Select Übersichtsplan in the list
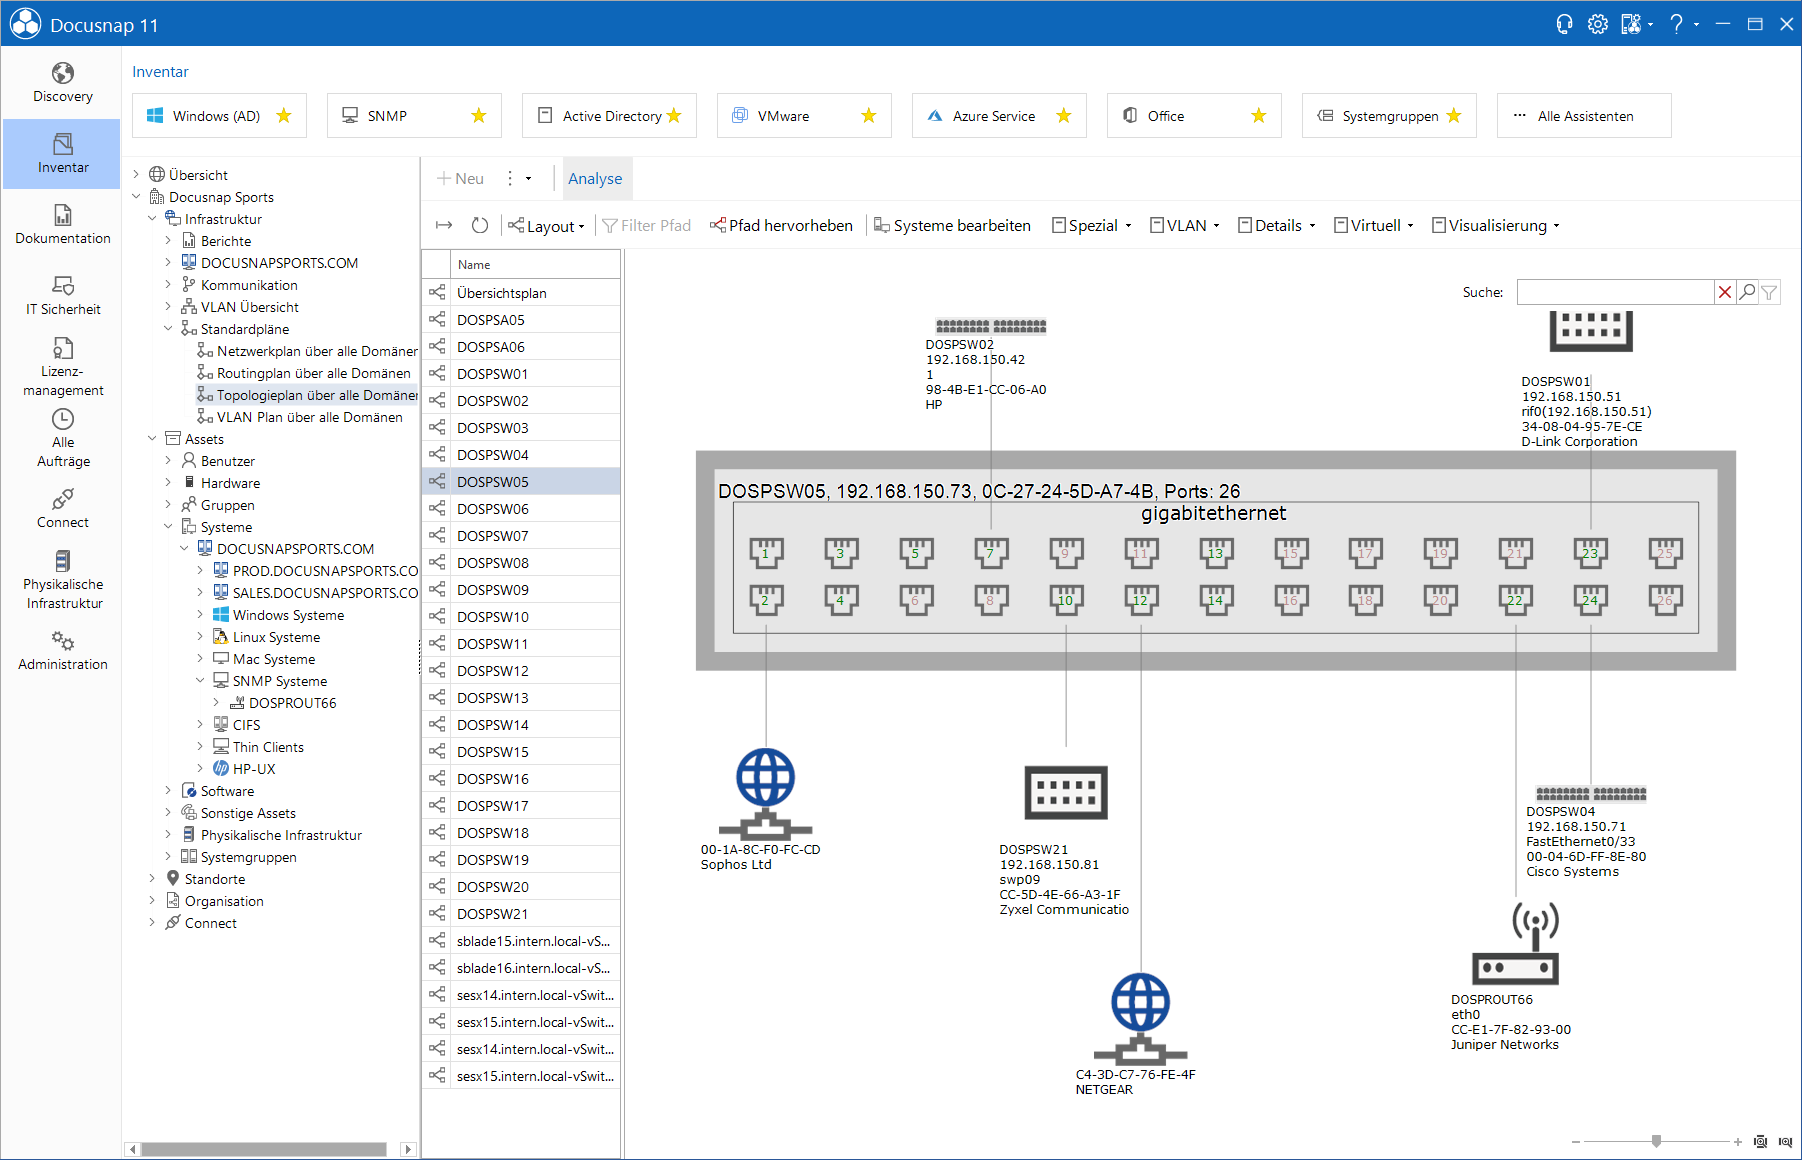1802x1160 pixels. pos(522,292)
